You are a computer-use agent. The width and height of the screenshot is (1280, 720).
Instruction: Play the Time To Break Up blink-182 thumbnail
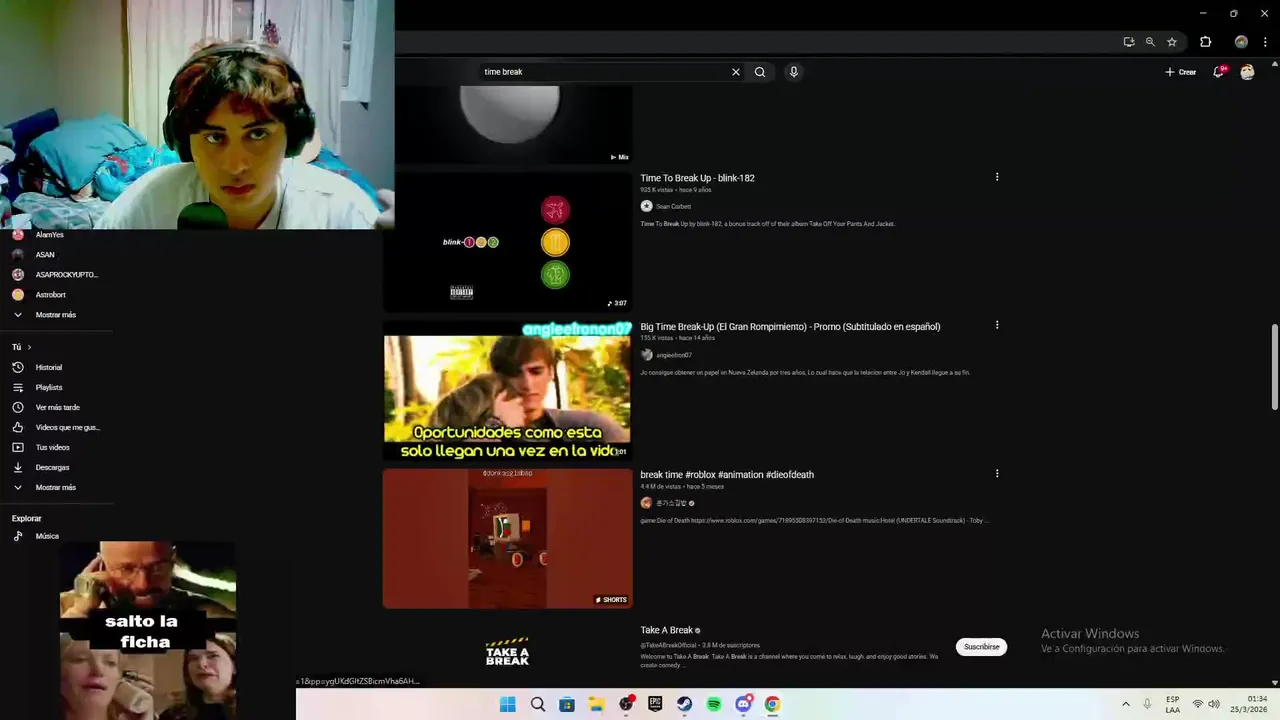(x=508, y=242)
